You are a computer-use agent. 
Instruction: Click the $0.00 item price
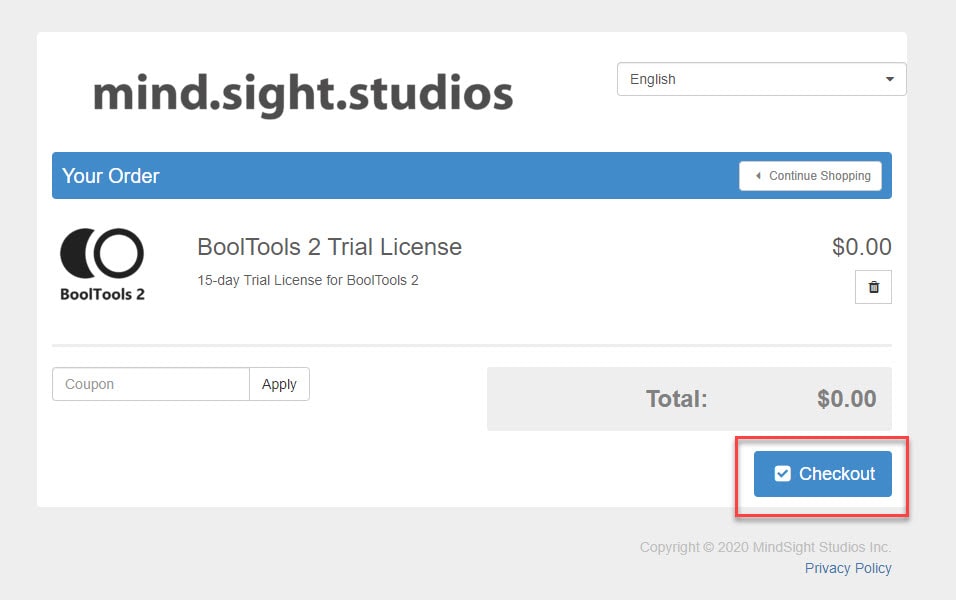pyautogui.click(x=861, y=247)
